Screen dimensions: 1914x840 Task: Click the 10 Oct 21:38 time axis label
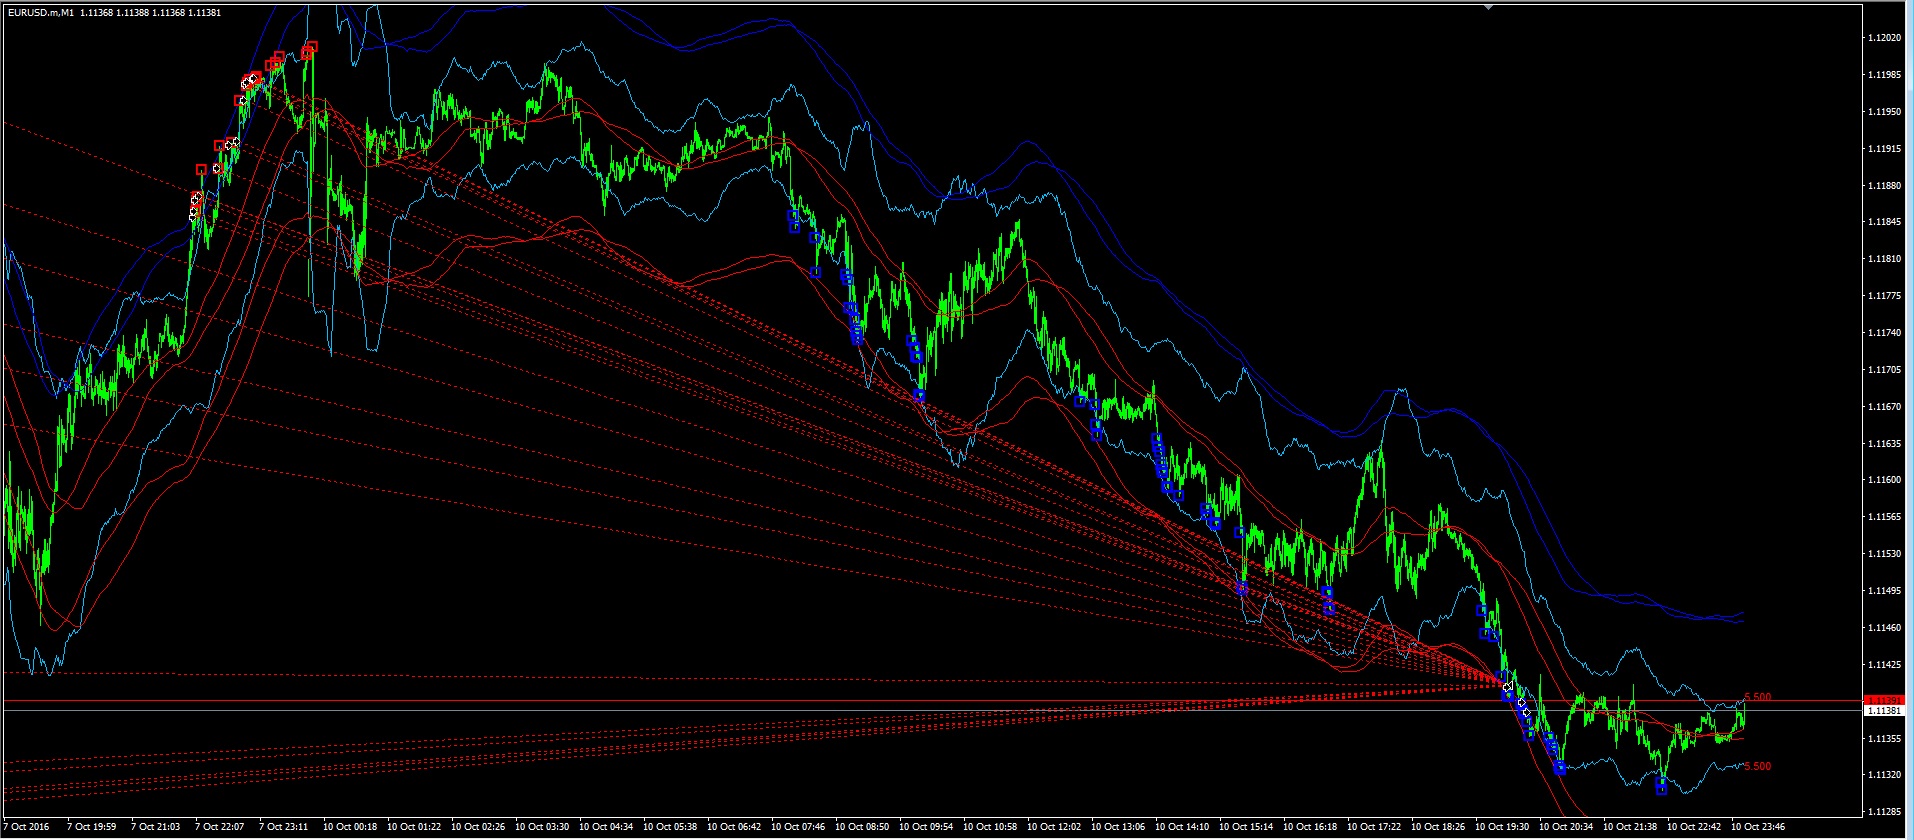pos(1630,827)
